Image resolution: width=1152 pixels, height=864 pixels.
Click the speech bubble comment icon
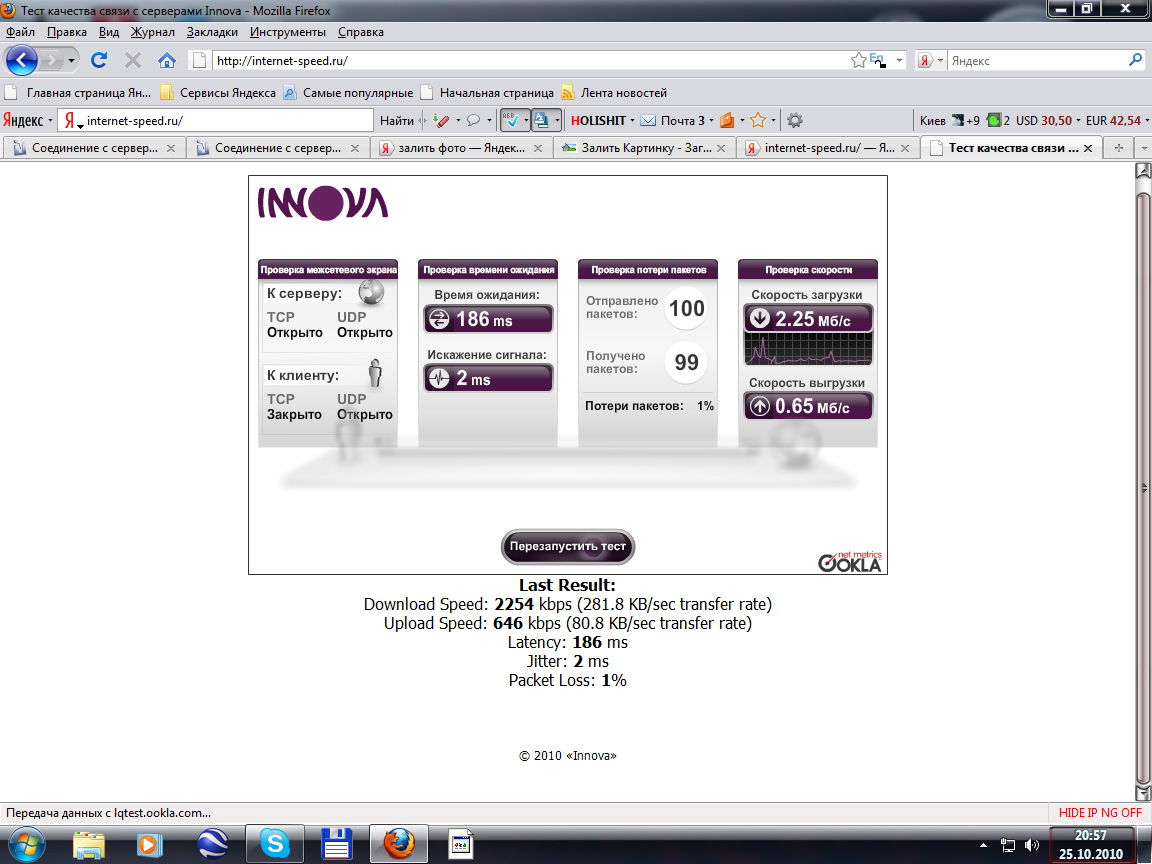pos(474,120)
